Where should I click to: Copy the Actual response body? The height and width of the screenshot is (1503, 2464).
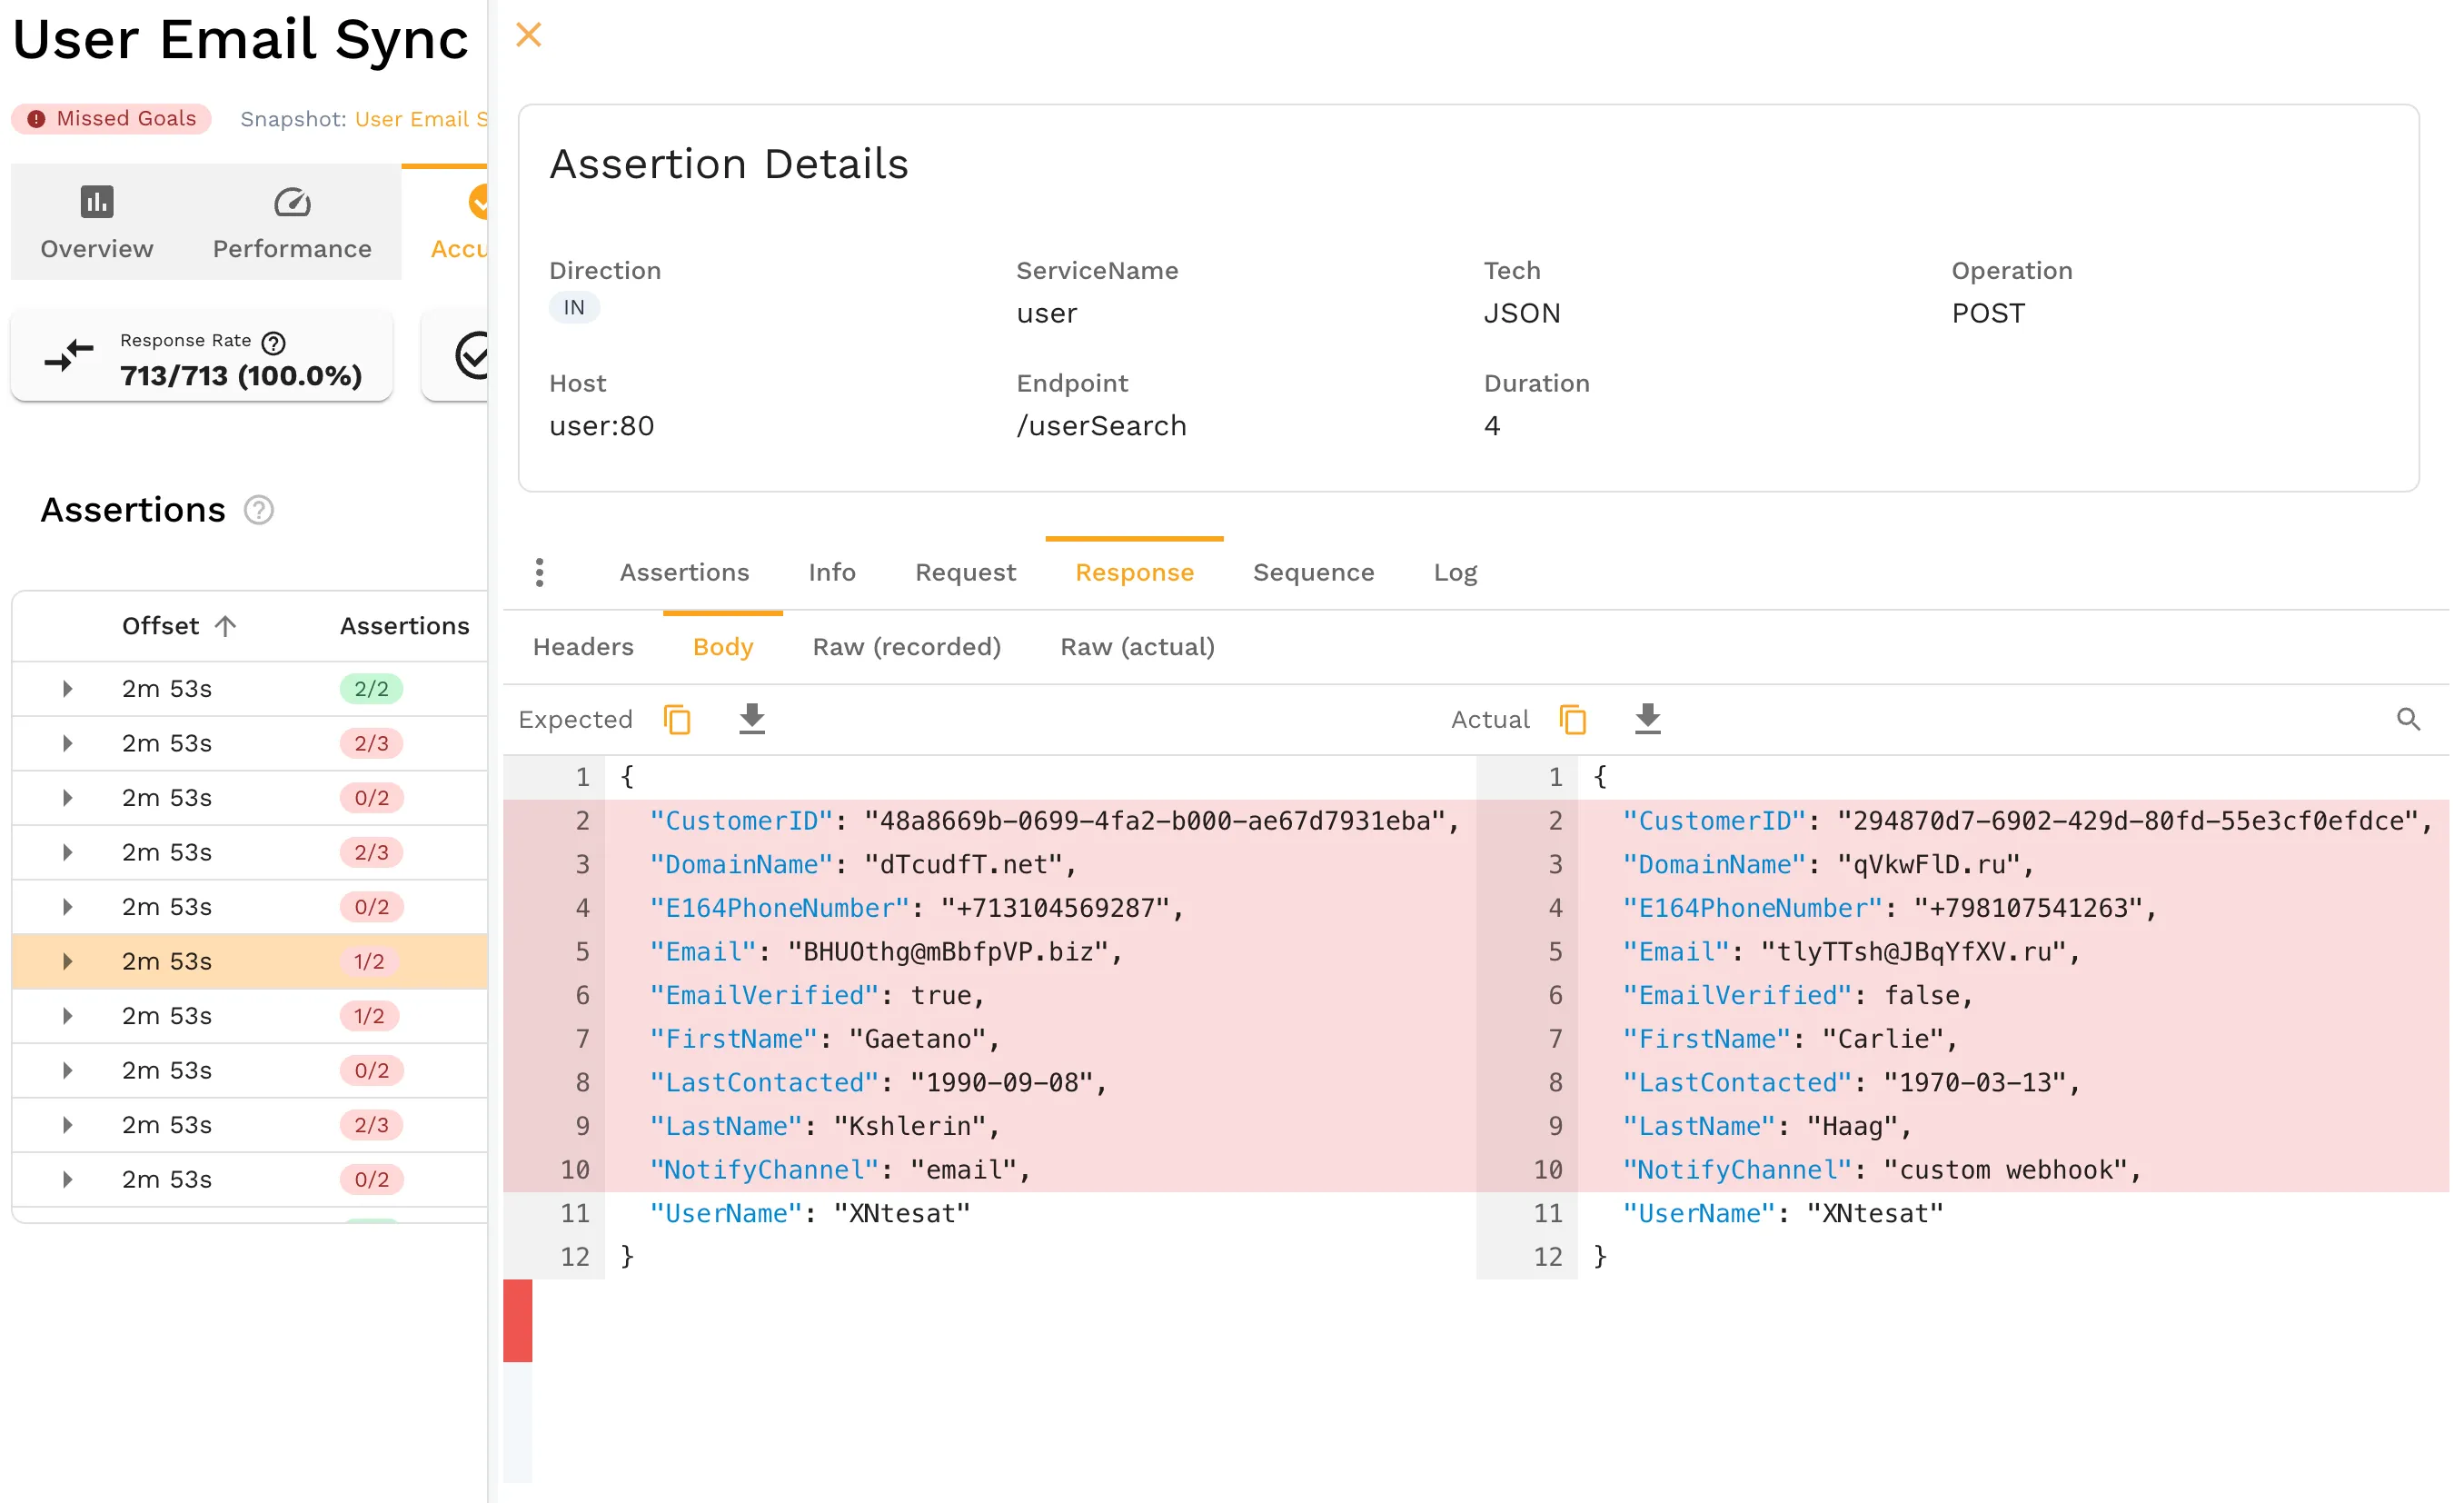point(1572,718)
